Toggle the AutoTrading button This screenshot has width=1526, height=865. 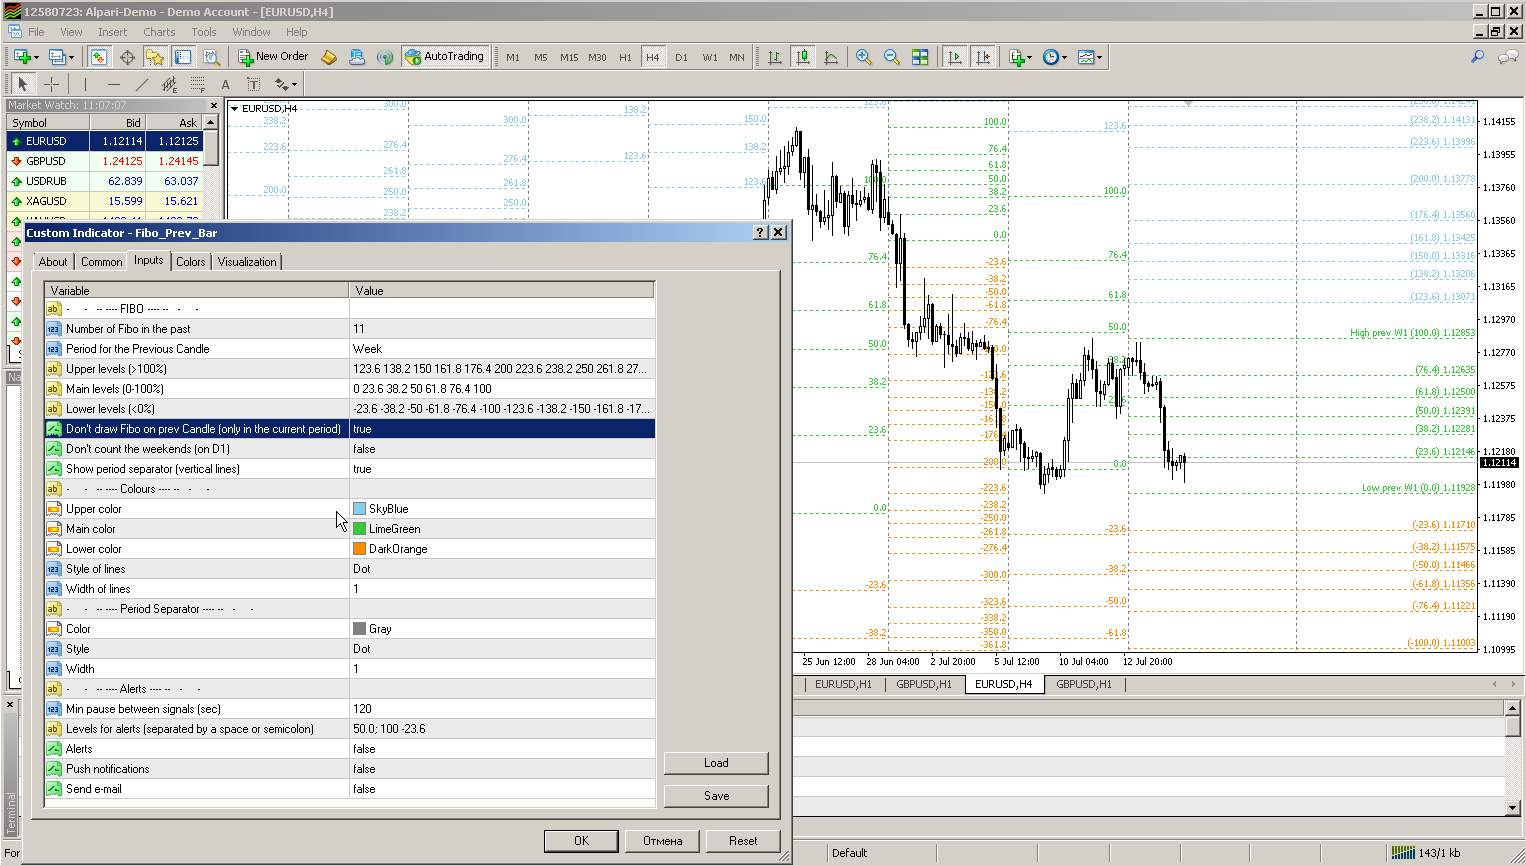444,57
